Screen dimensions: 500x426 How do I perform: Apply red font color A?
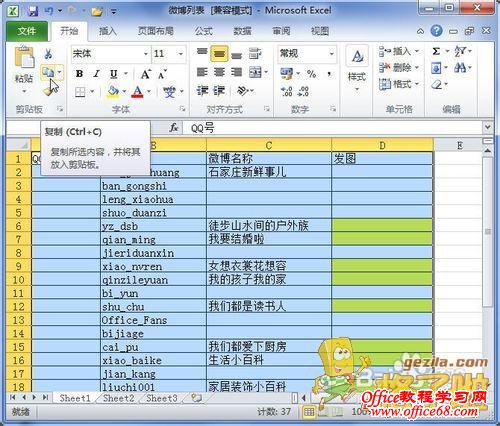[x=138, y=91]
